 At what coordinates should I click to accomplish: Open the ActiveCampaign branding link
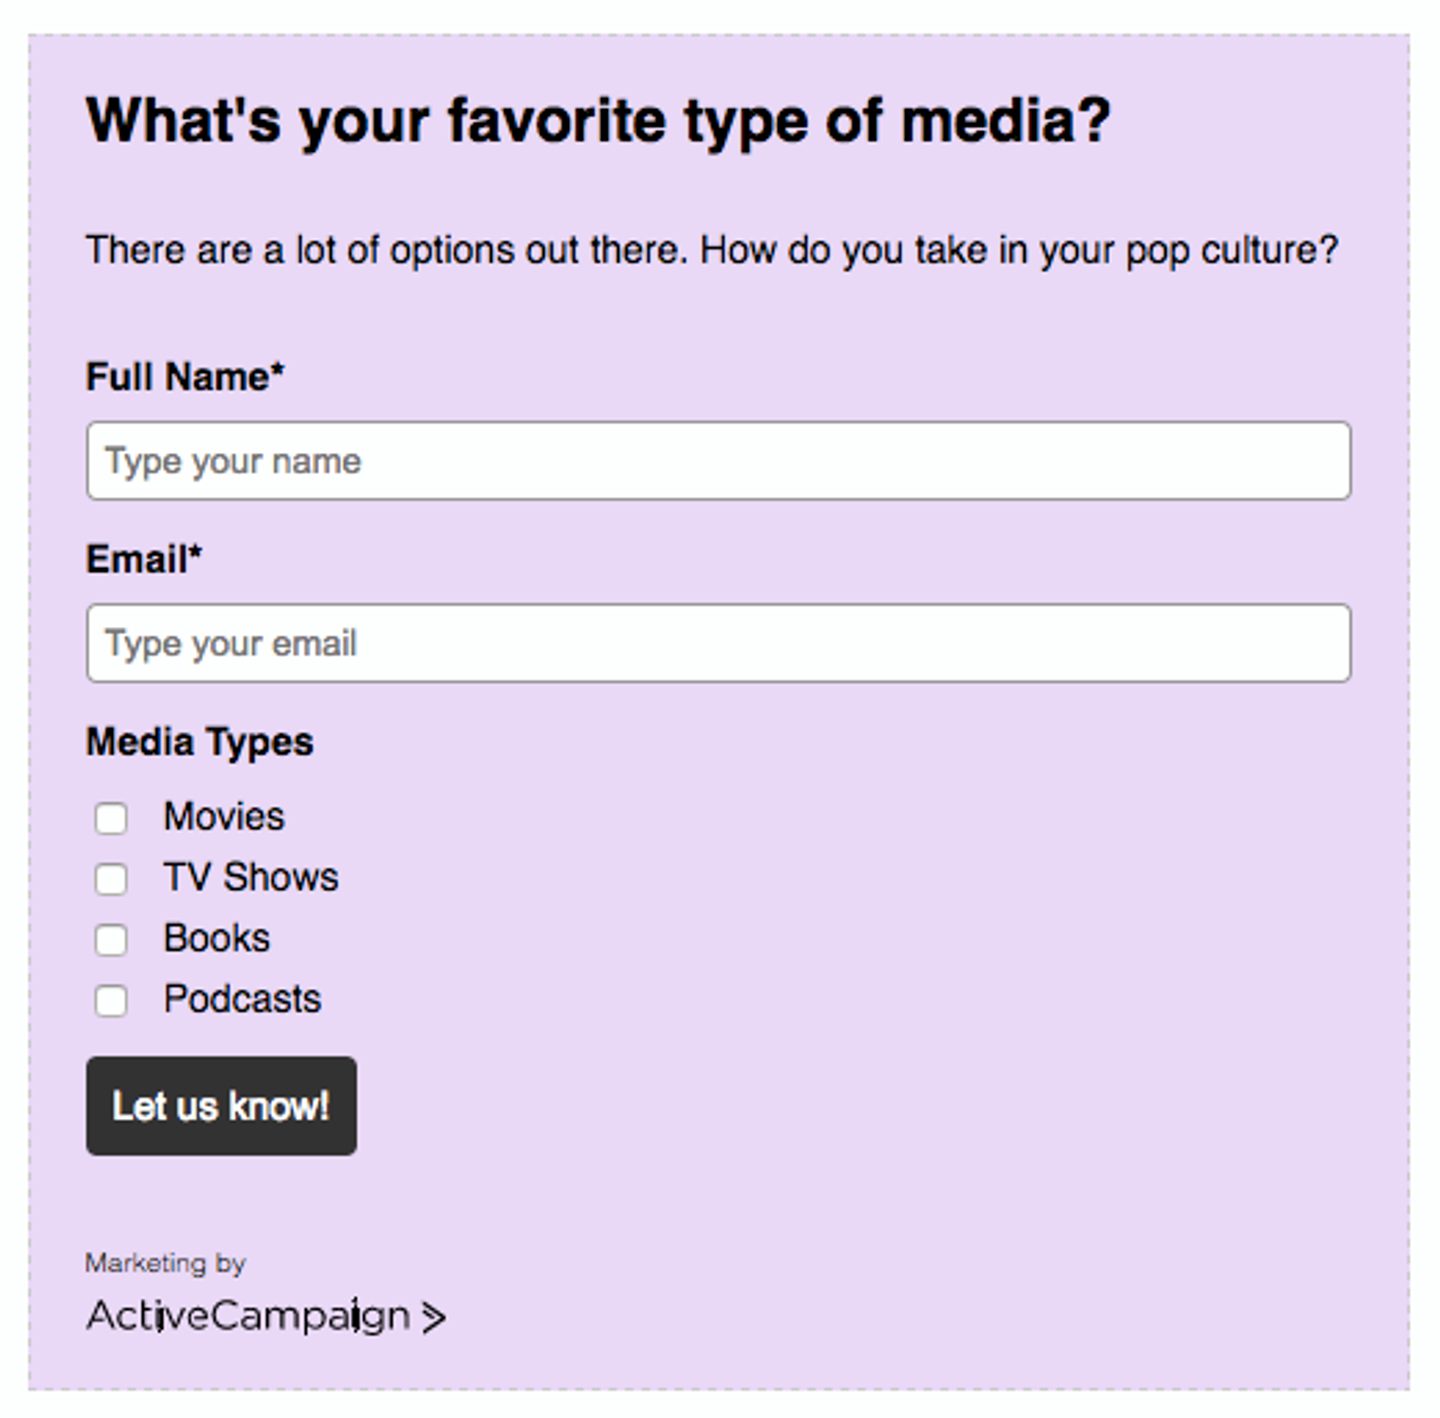tap(248, 1317)
